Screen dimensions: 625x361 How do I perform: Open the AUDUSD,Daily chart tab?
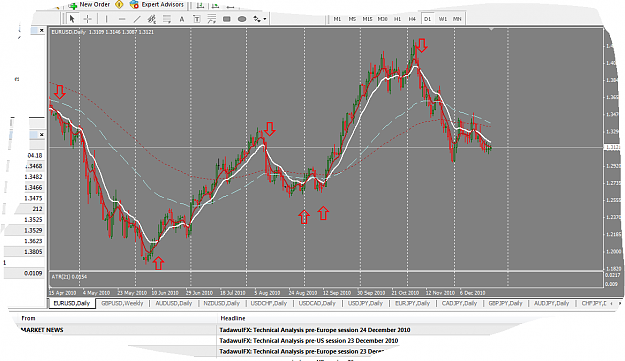pyautogui.click(x=174, y=303)
